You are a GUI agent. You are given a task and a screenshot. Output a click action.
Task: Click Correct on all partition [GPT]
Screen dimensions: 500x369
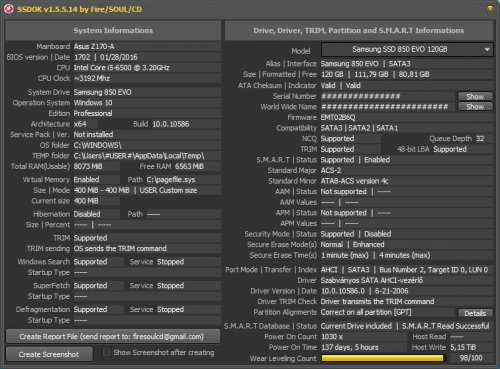(x=366, y=312)
